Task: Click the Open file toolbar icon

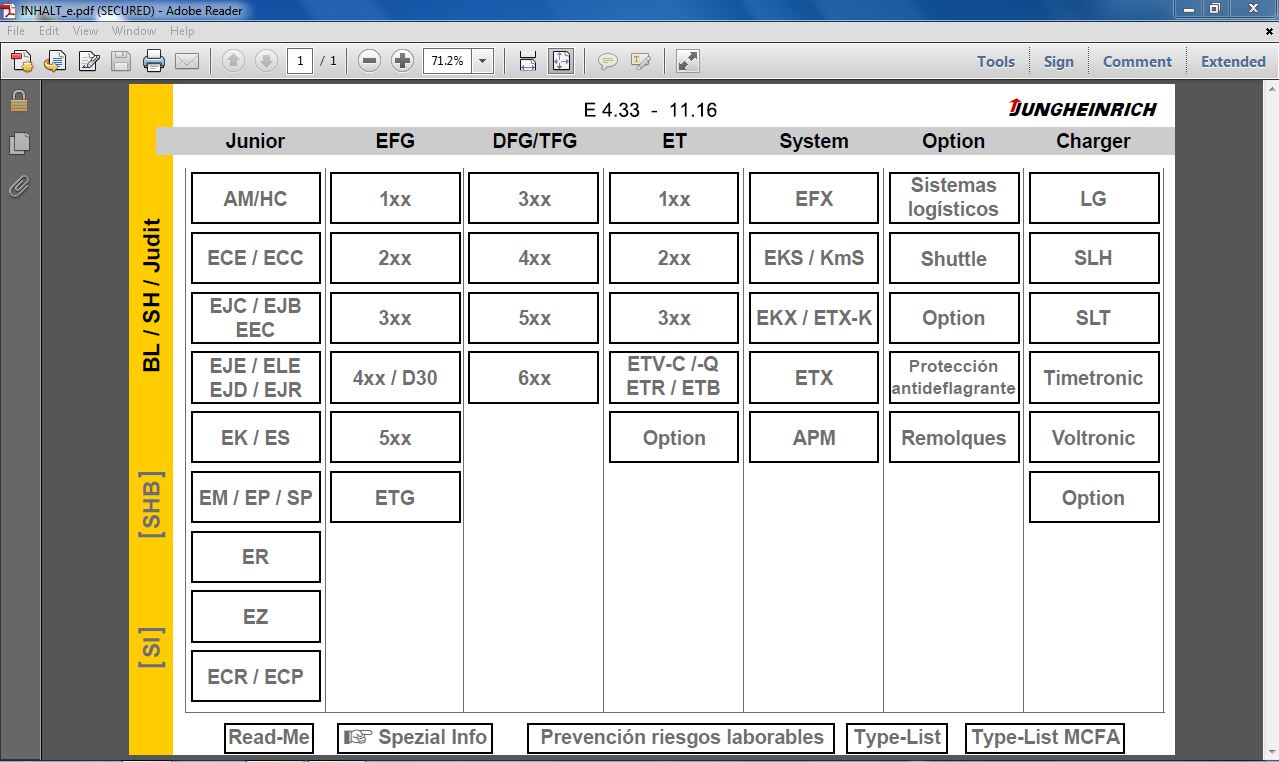Action: 55,61
